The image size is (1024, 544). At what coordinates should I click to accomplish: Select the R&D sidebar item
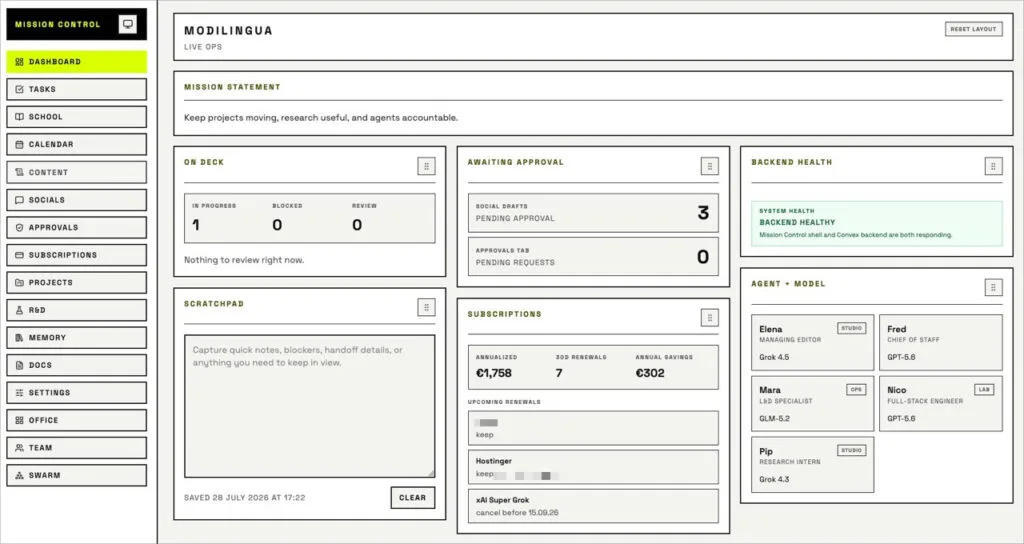point(76,310)
